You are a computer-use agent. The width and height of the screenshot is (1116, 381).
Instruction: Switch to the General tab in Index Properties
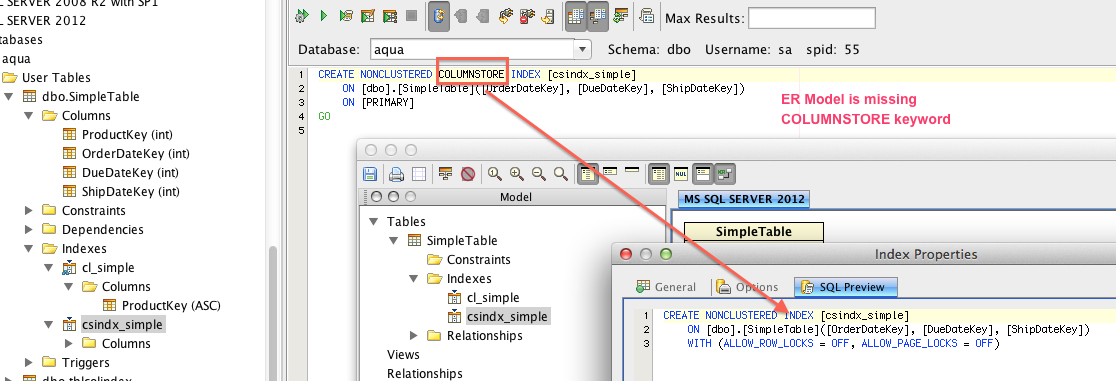pyautogui.click(x=665, y=287)
